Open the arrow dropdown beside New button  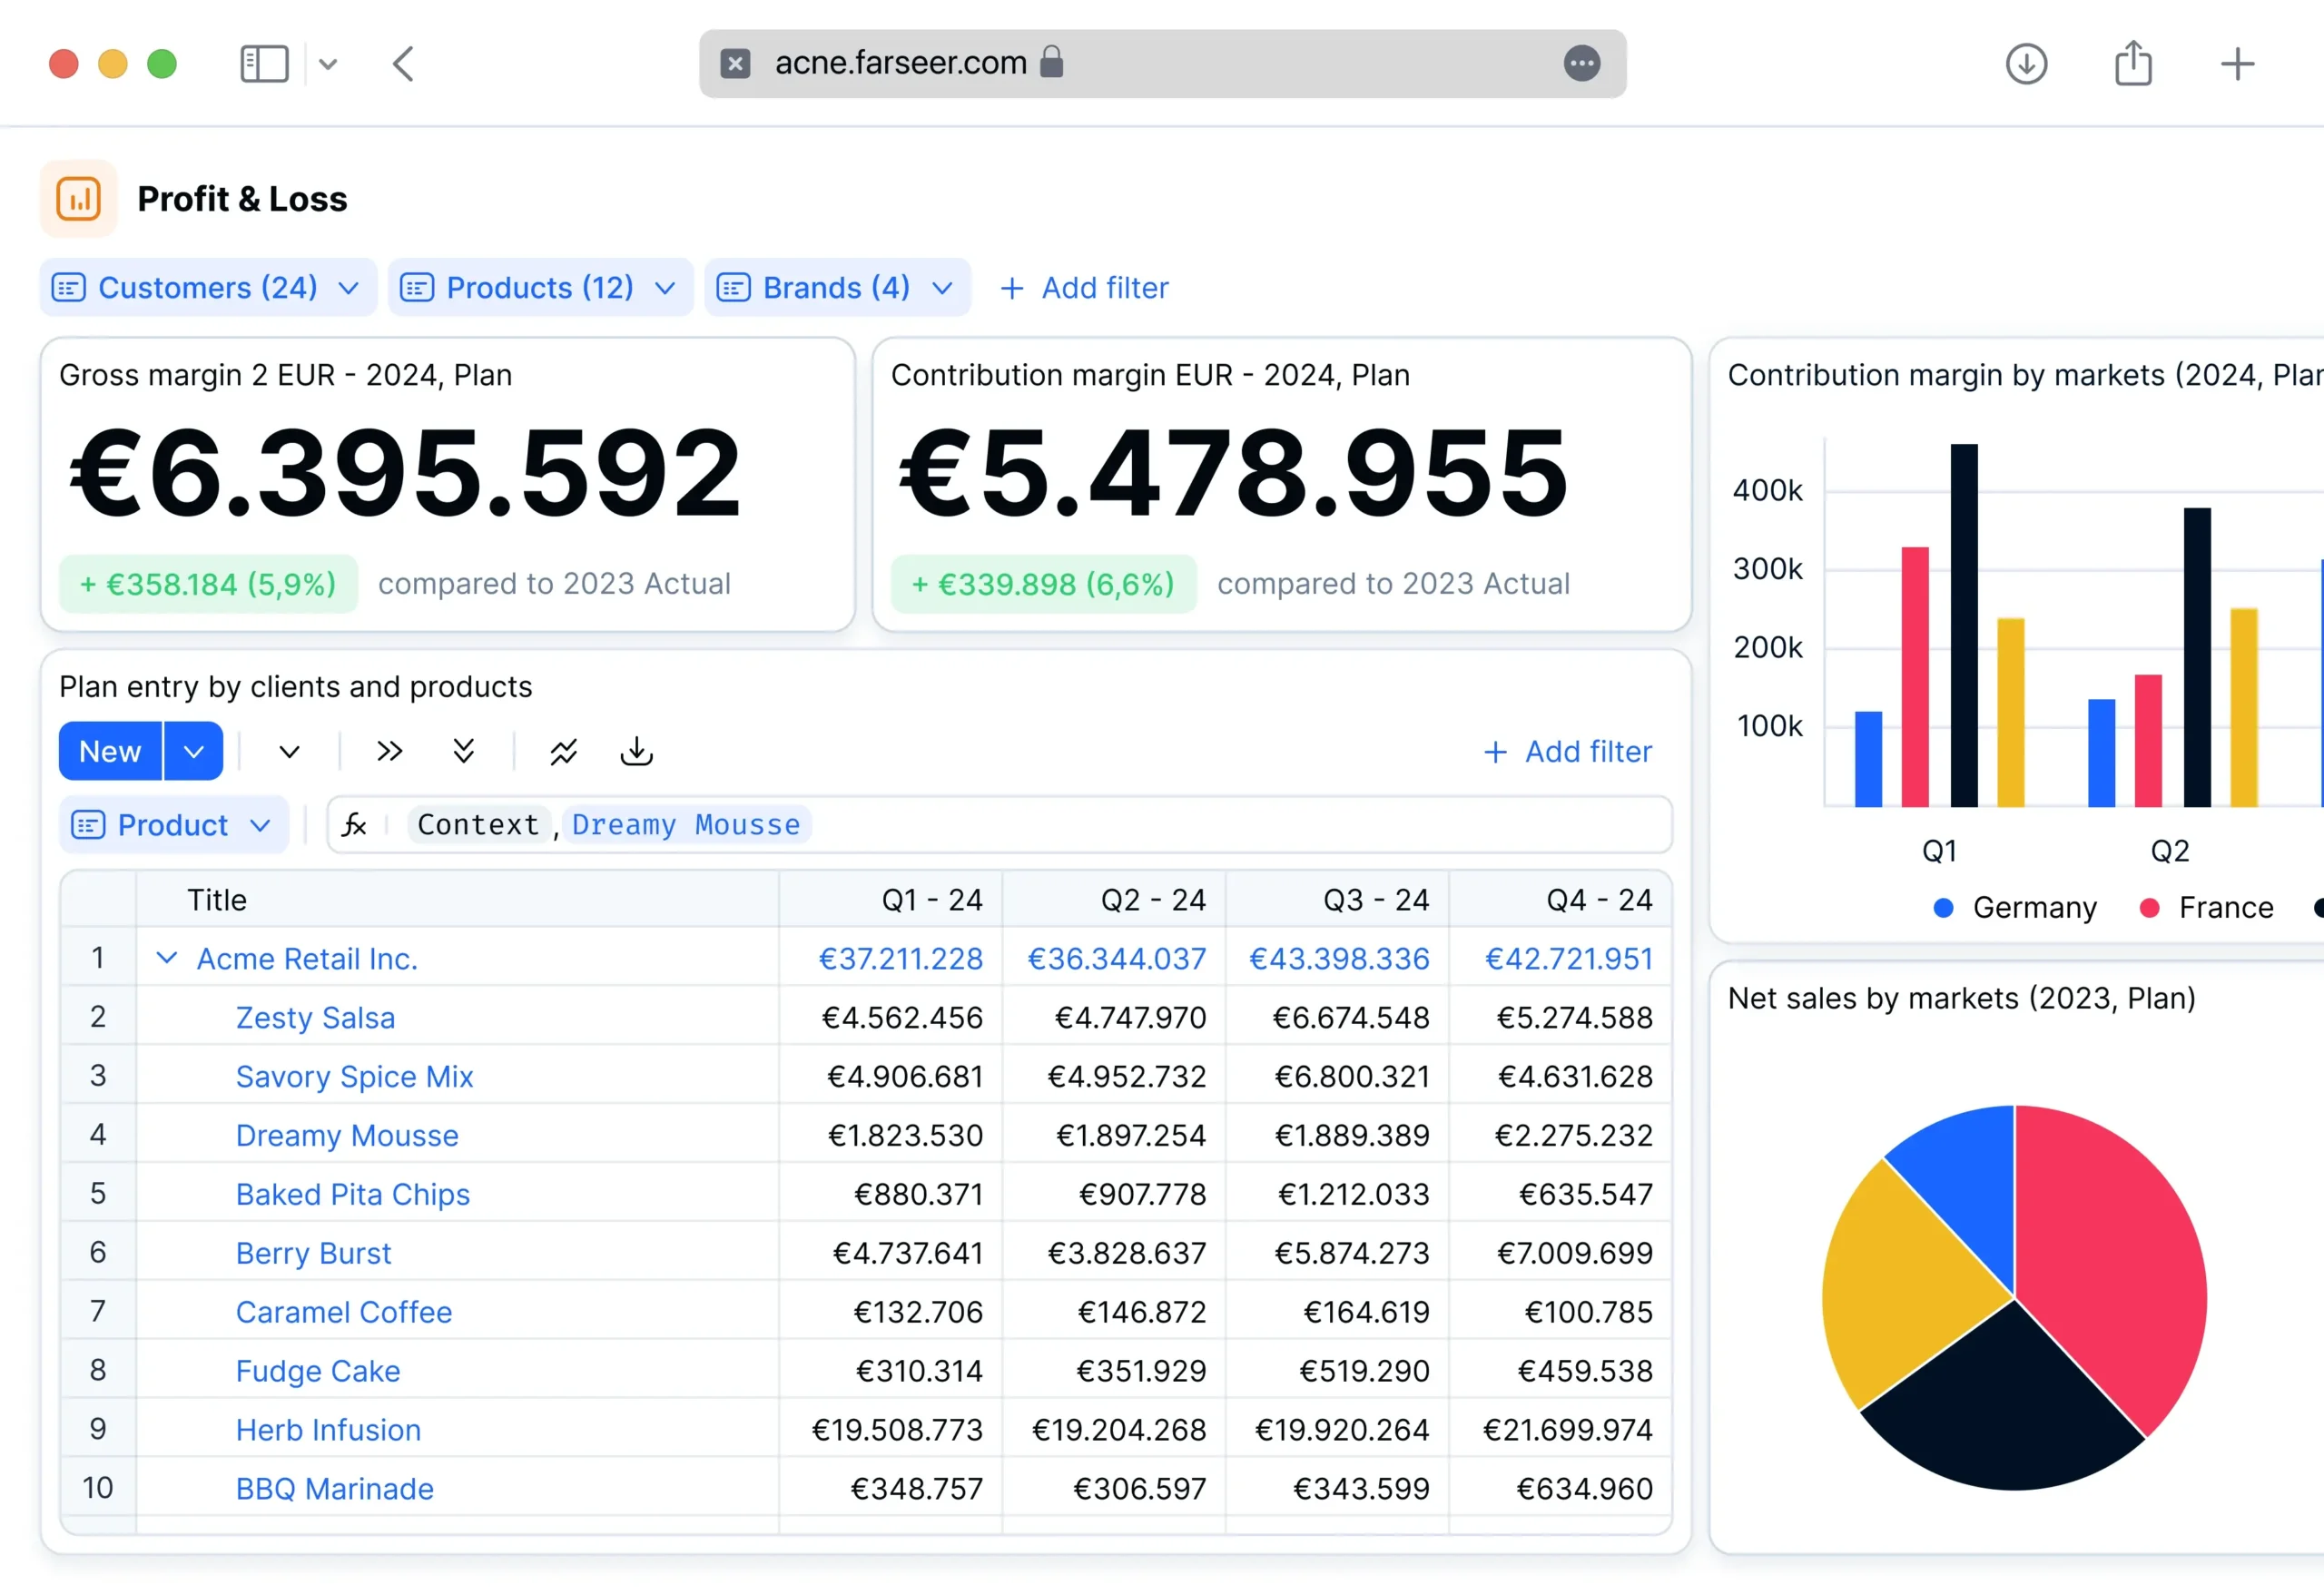pyautogui.click(x=194, y=751)
